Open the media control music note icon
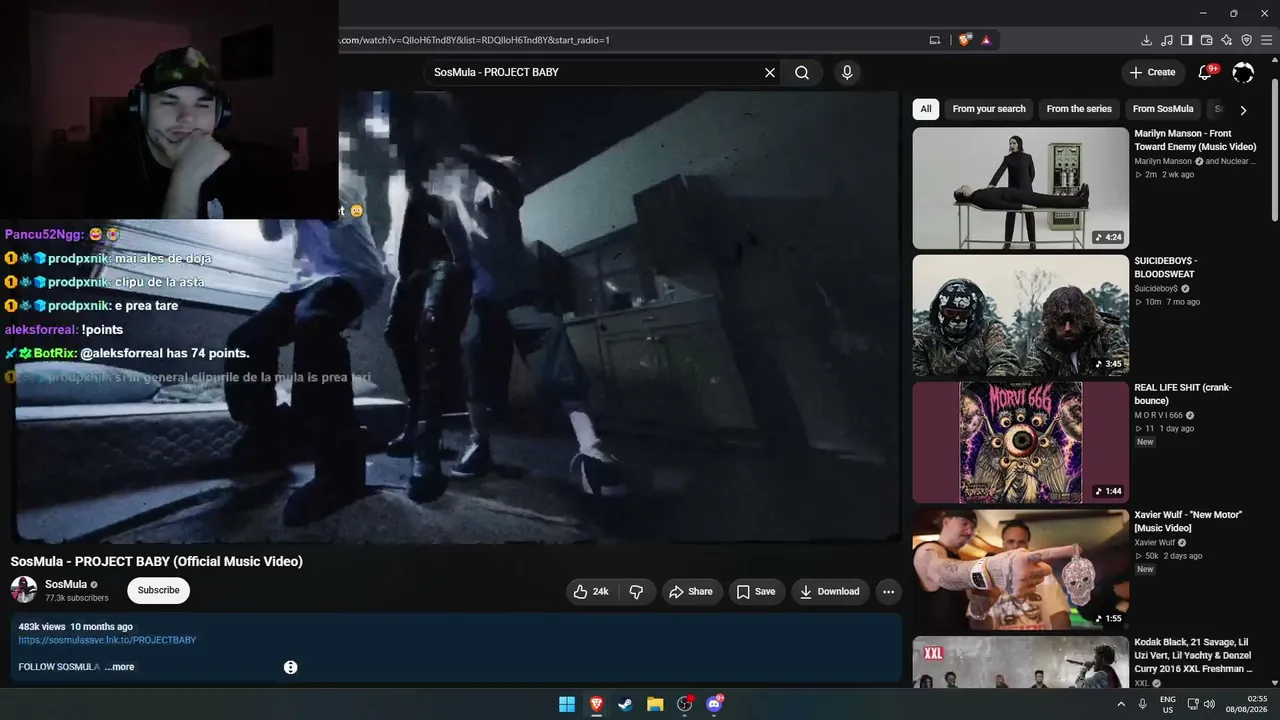 [x=1166, y=40]
